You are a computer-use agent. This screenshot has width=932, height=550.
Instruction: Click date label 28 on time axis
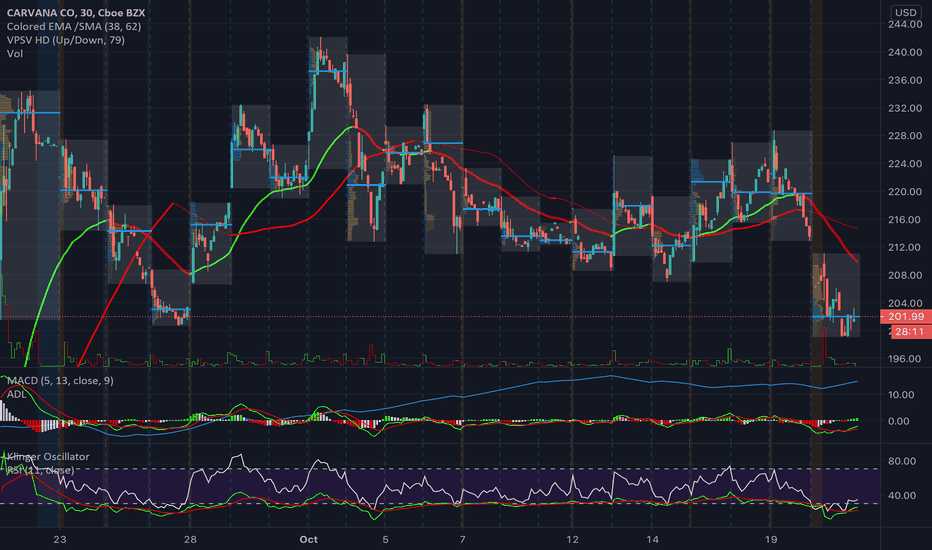tap(190, 540)
